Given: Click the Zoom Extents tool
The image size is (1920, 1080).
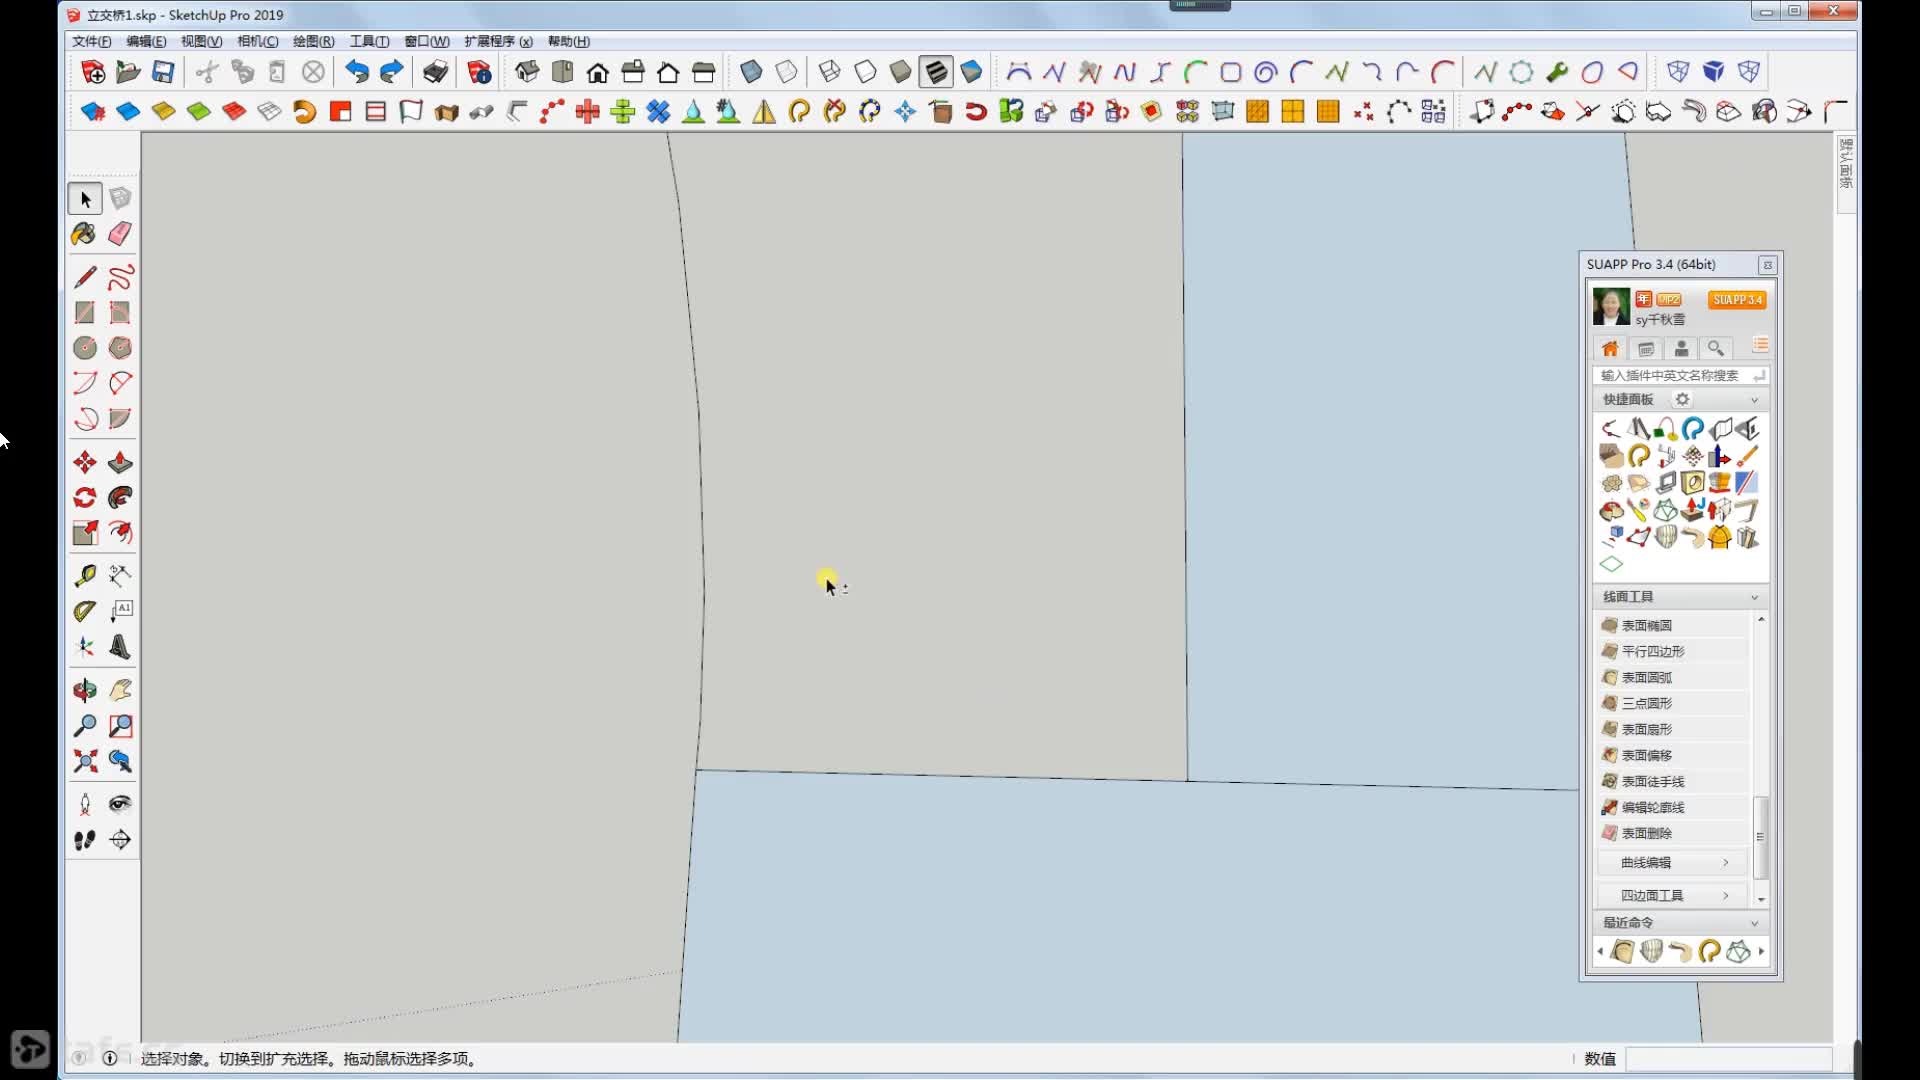Looking at the screenshot, I should (85, 761).
